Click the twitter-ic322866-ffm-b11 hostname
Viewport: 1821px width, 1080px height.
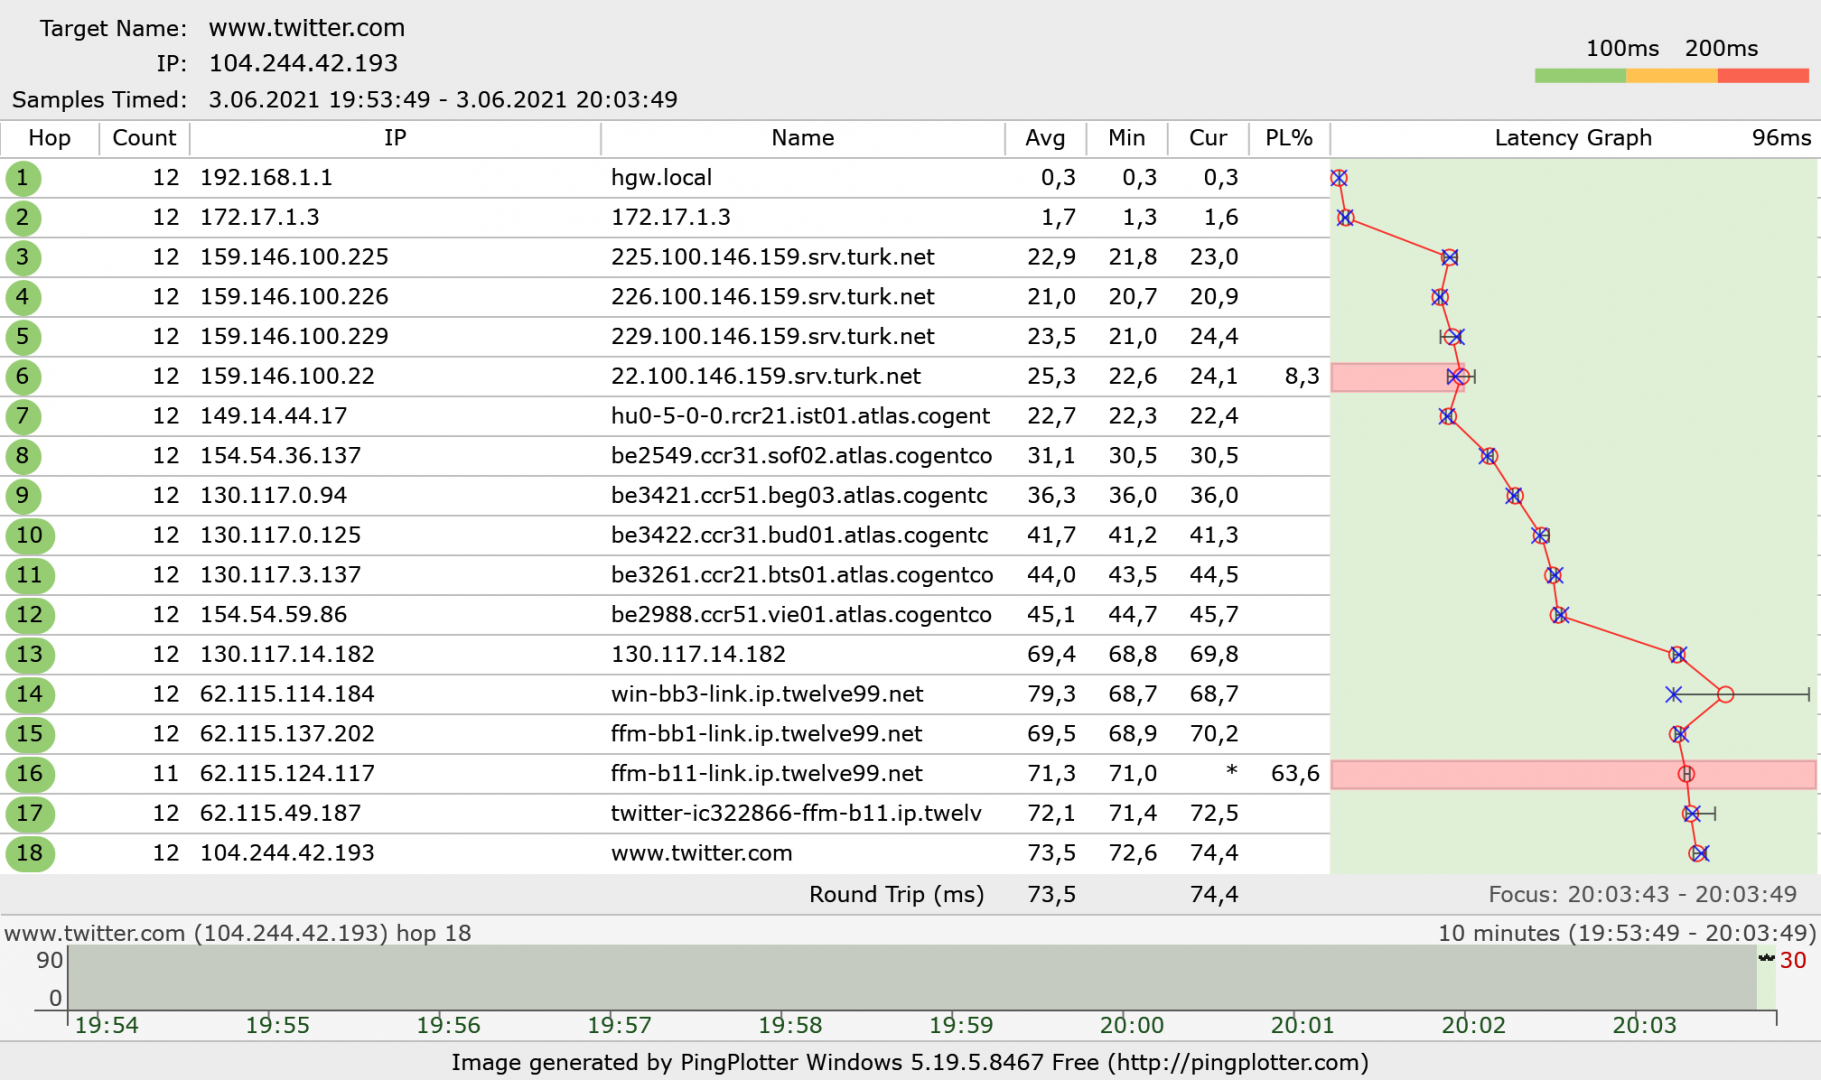pyautogui.click(x=796, y=814)
